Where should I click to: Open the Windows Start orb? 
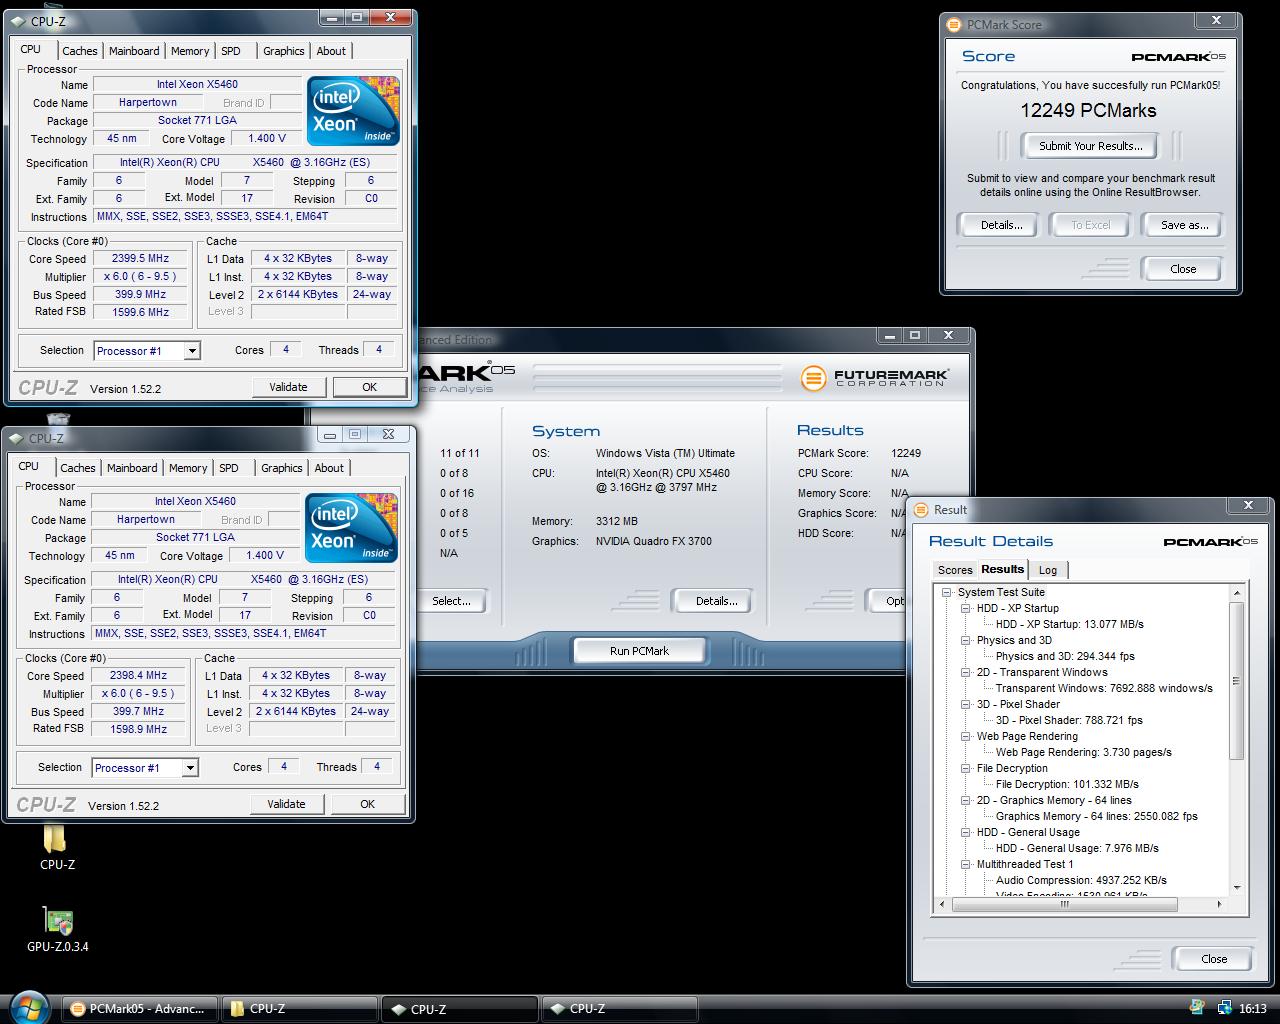28,1008
